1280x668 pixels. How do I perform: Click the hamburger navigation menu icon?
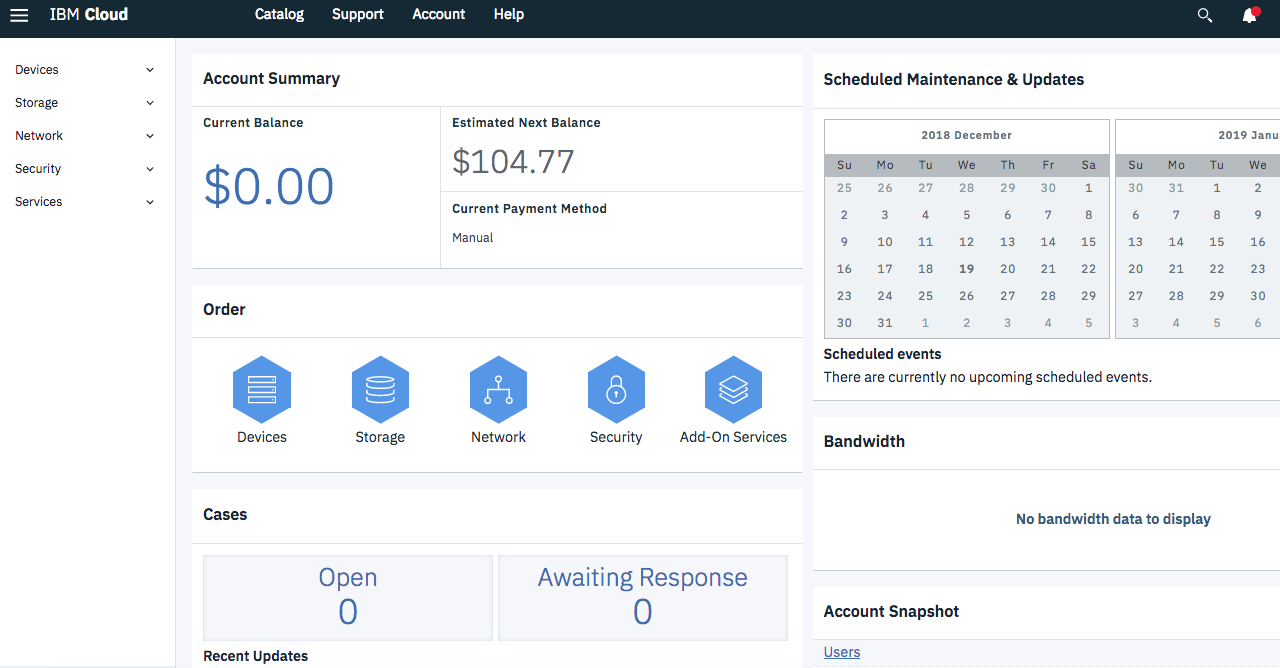tap(19, 15)
